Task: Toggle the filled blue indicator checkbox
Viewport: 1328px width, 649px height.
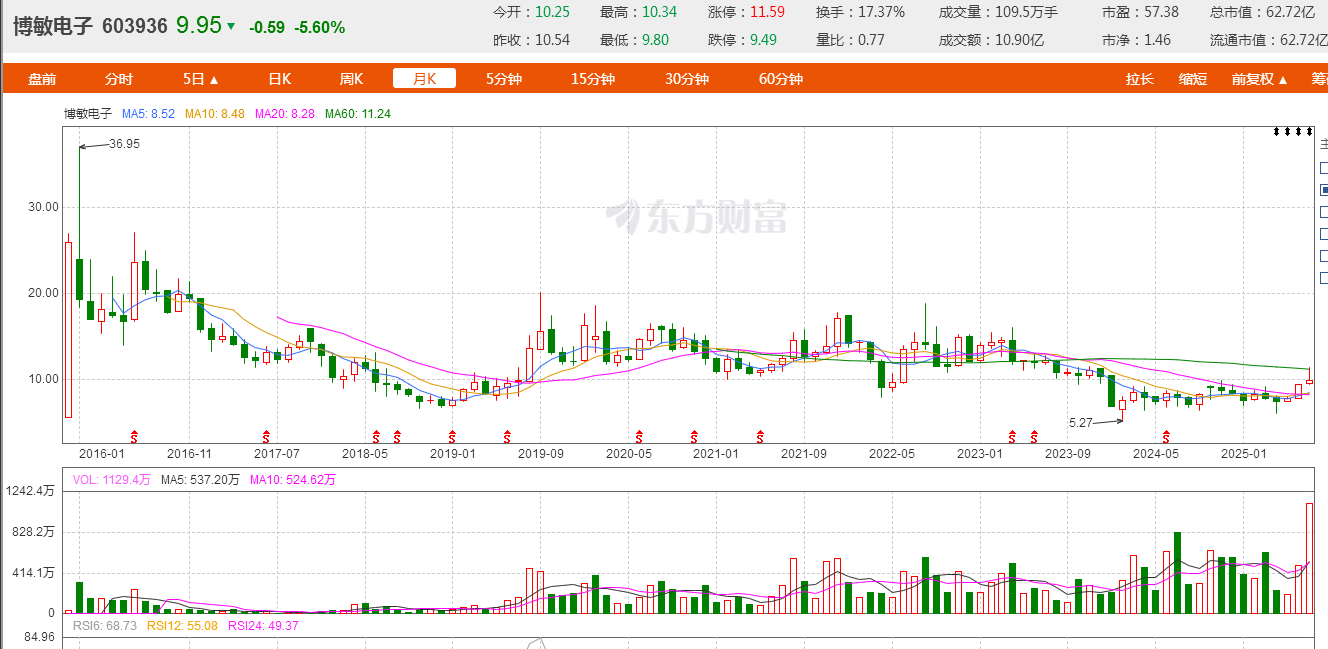Action: [x=1324, y=189]
